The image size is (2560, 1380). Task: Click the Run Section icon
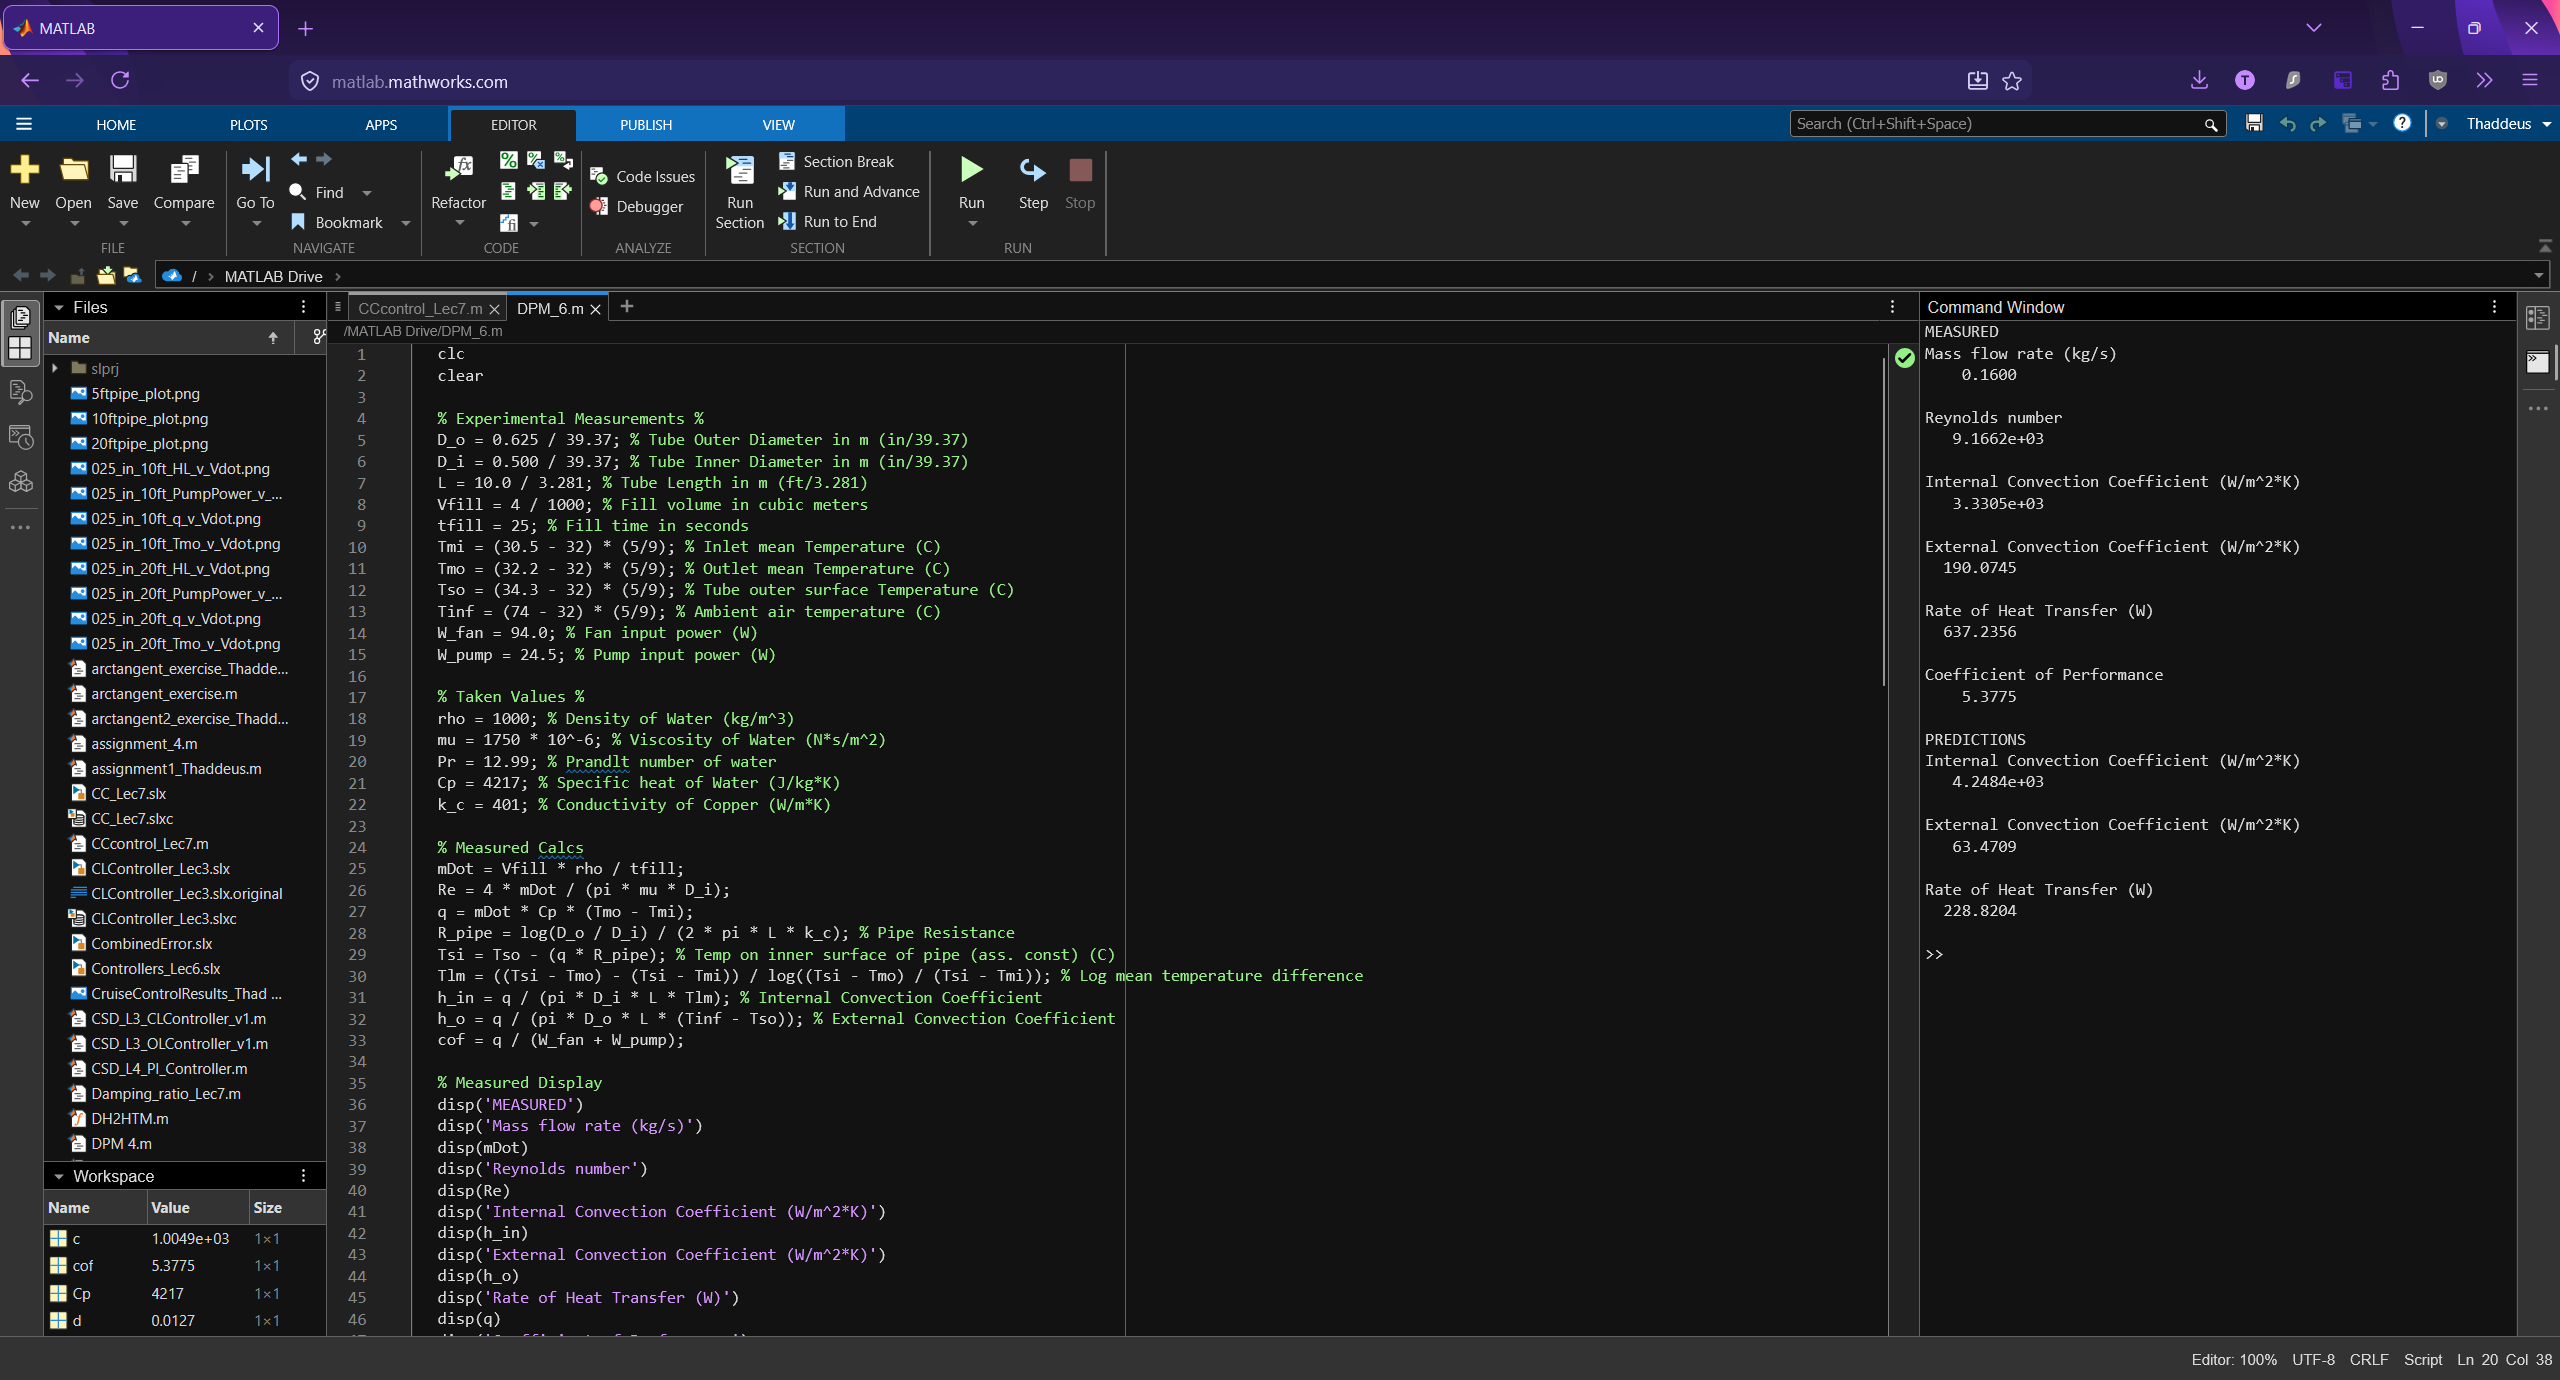[740, 170]
